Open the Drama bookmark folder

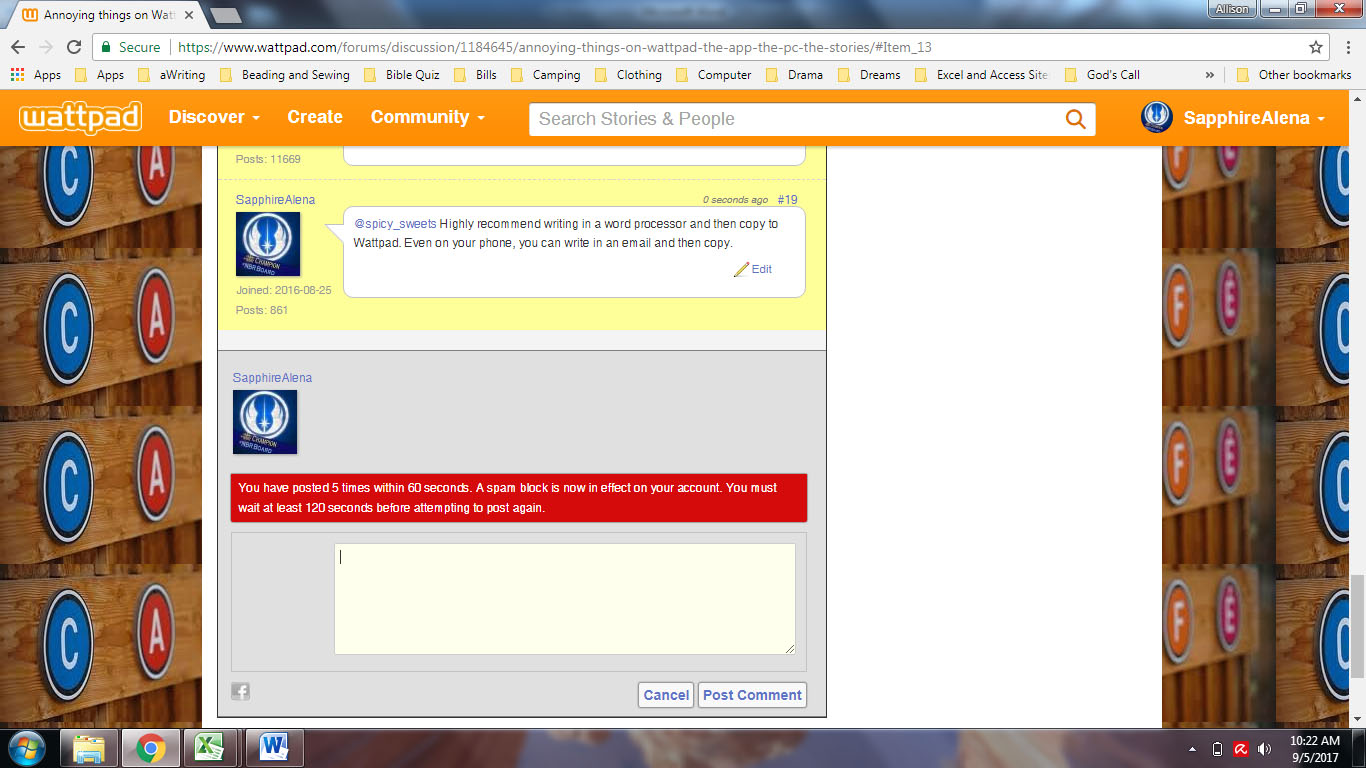[x=795, y=75]
